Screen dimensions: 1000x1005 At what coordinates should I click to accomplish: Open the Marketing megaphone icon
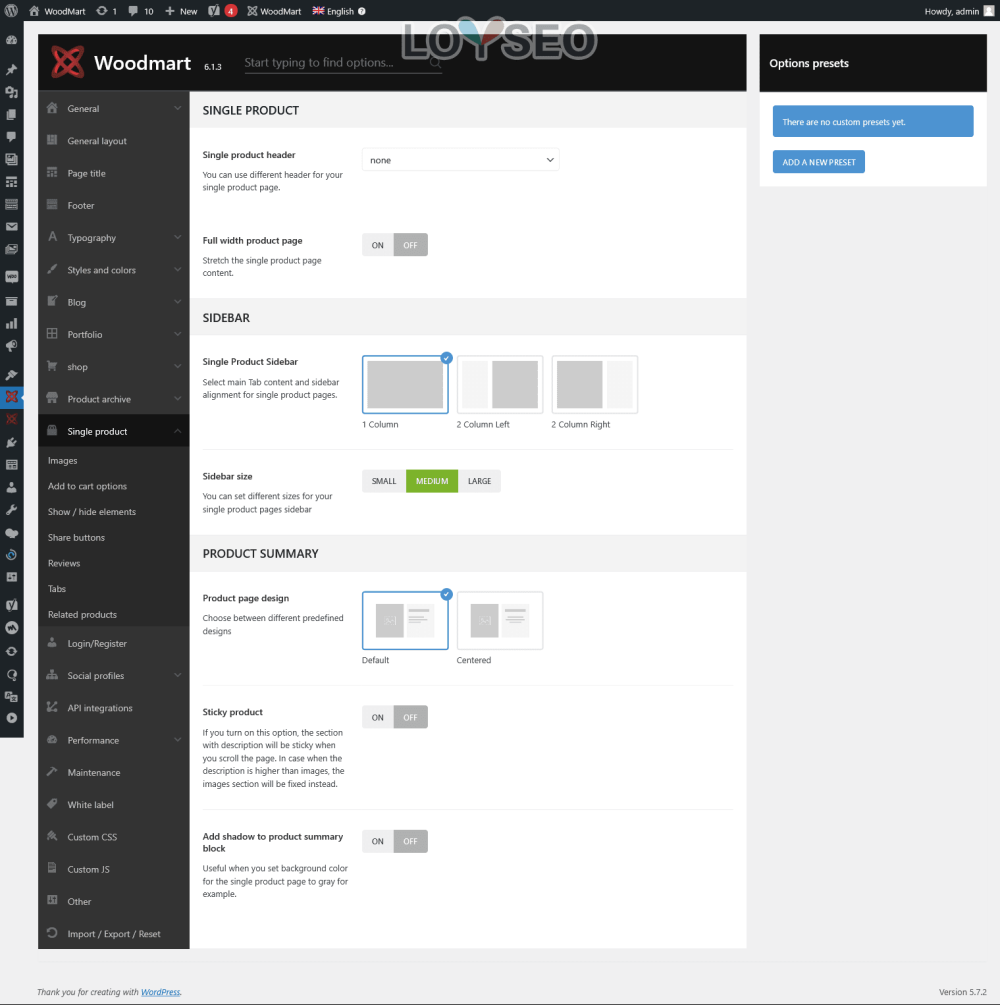tap(11, 346)
